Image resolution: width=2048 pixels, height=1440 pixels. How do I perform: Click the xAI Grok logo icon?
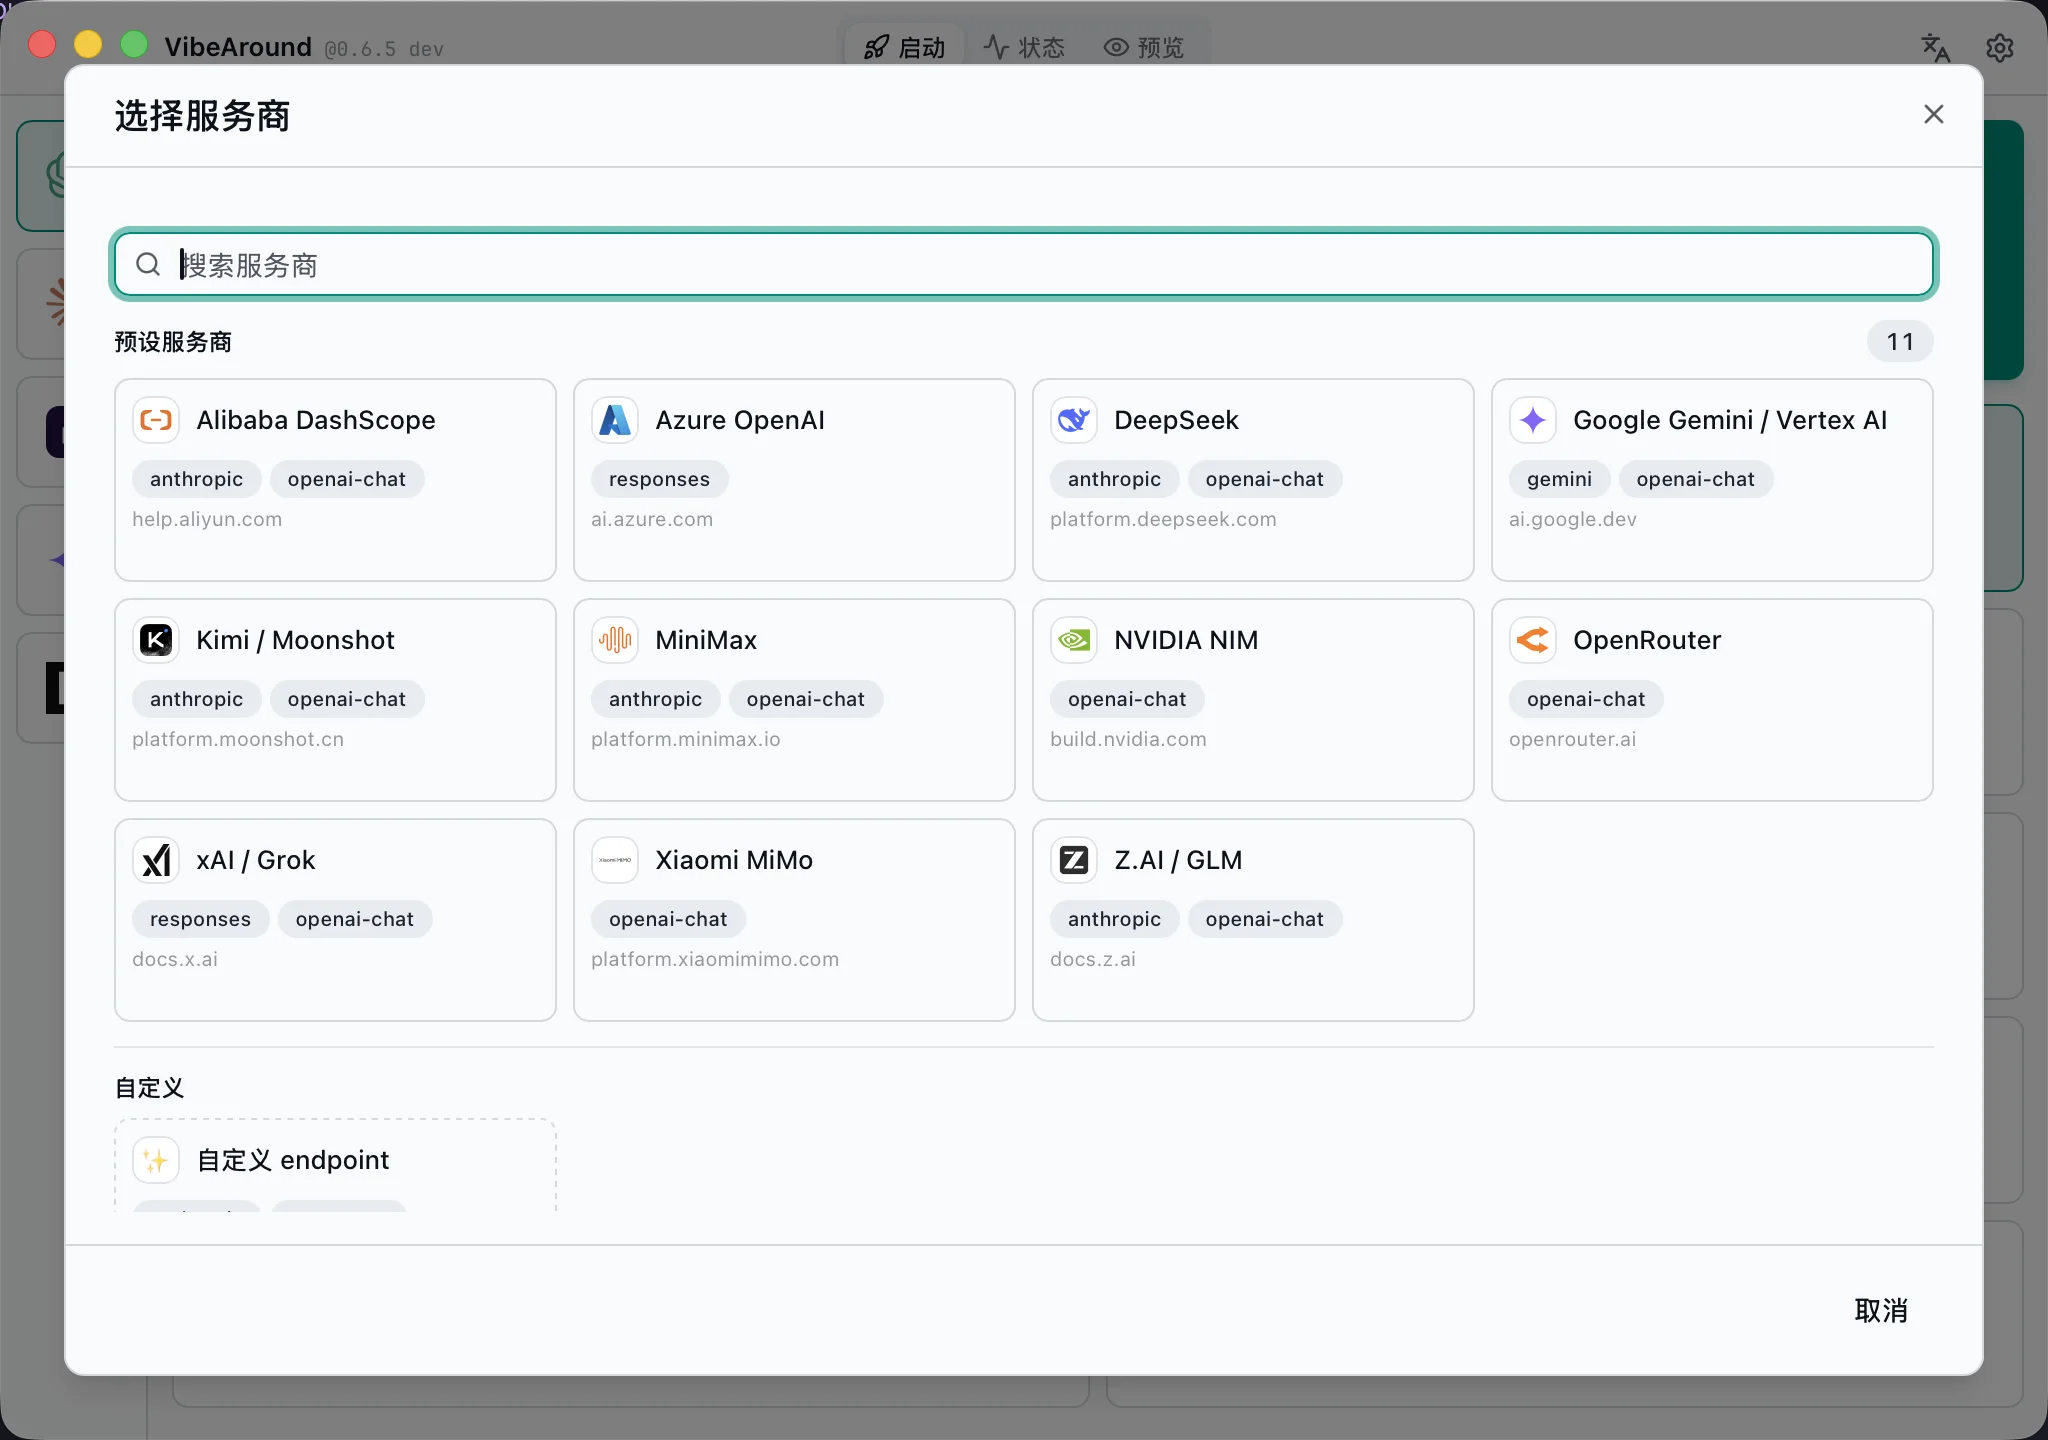(156, 860)
